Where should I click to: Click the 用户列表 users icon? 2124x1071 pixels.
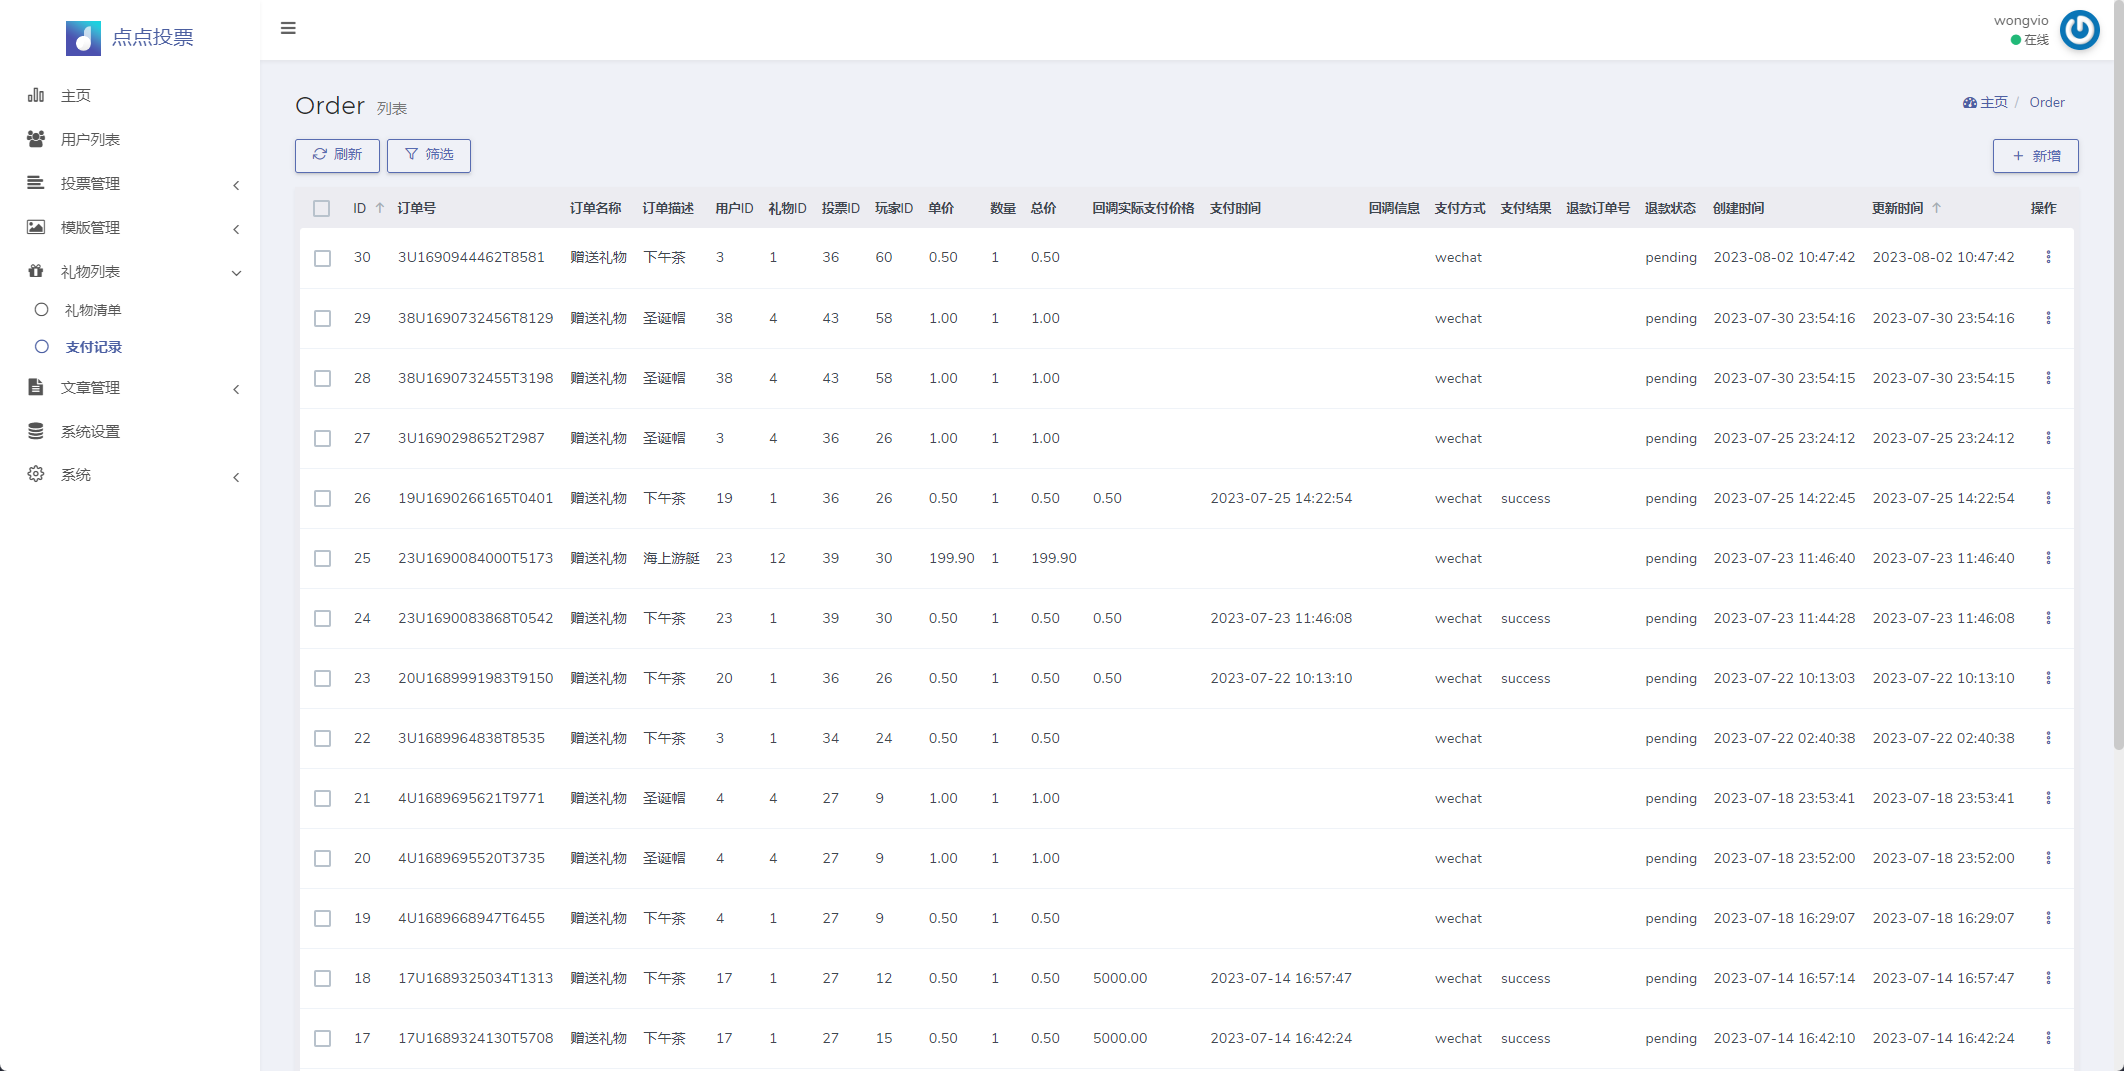[36, 139]
